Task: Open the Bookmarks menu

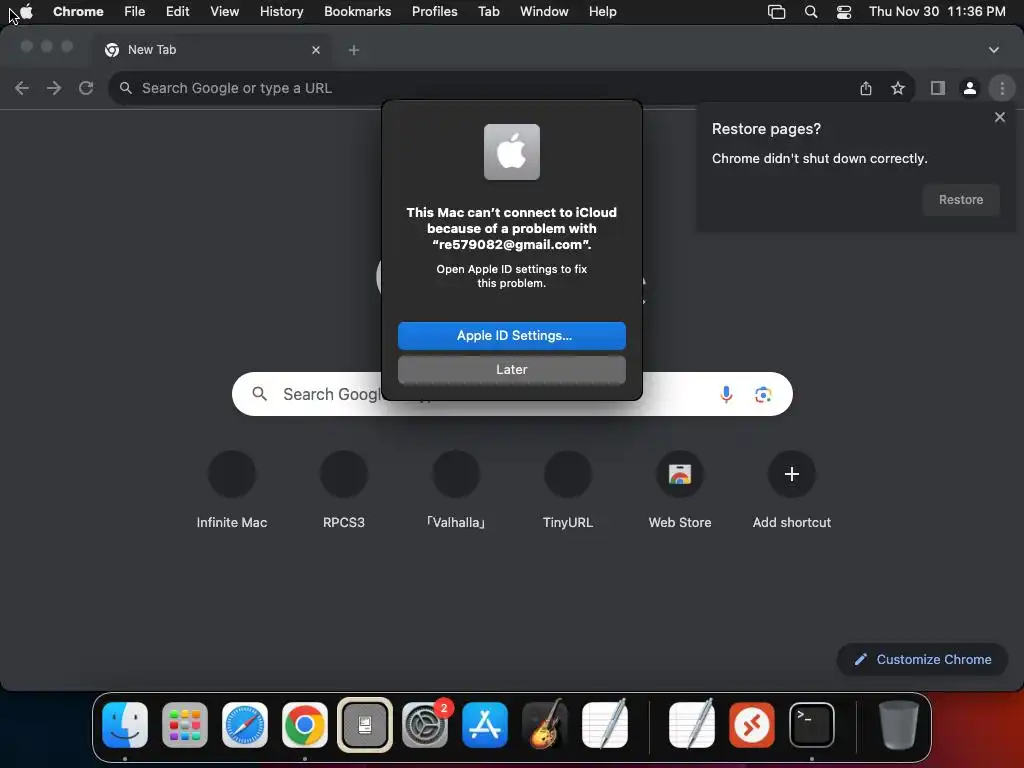Action: tap(357, 12)
